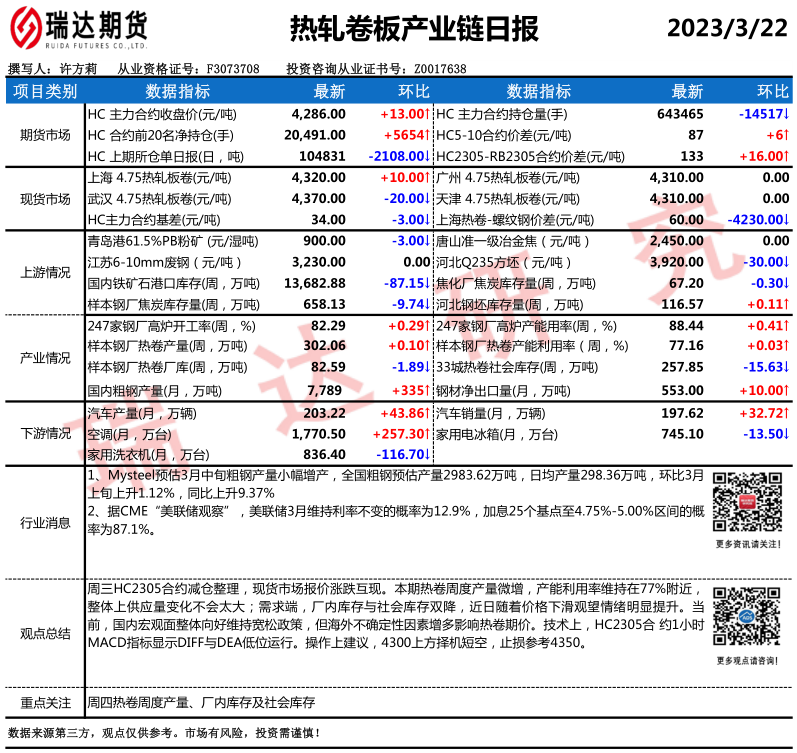Click the report title 热轧卷板产业链日报
Screen dimensions: 797x753
[399, 30]
